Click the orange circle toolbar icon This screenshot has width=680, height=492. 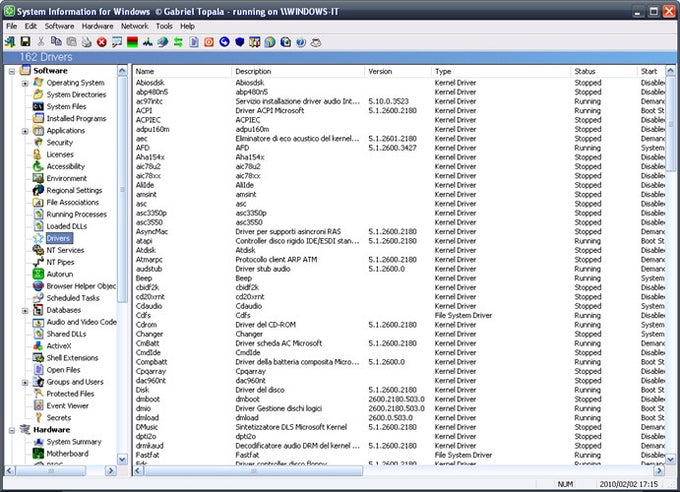[x=209, y=42]
